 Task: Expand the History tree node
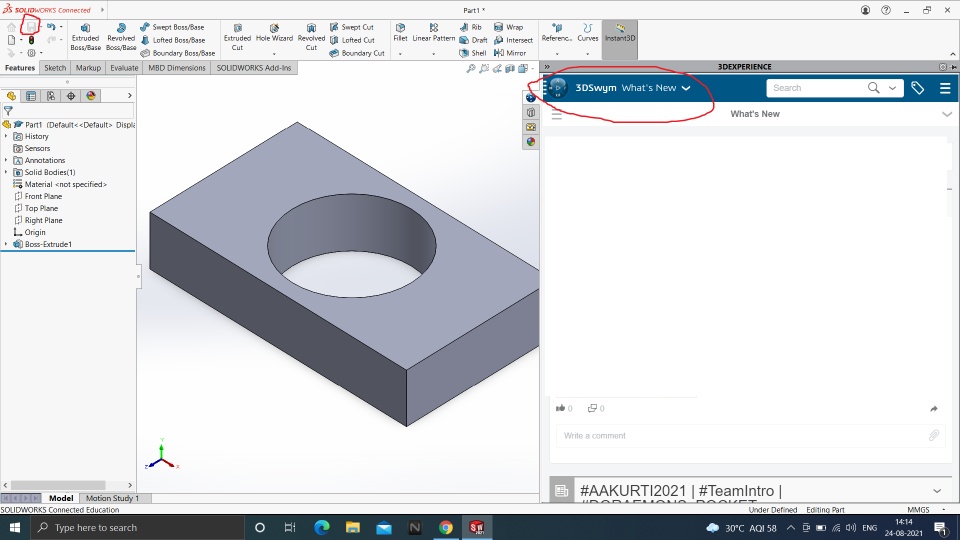tap(6, 137)
